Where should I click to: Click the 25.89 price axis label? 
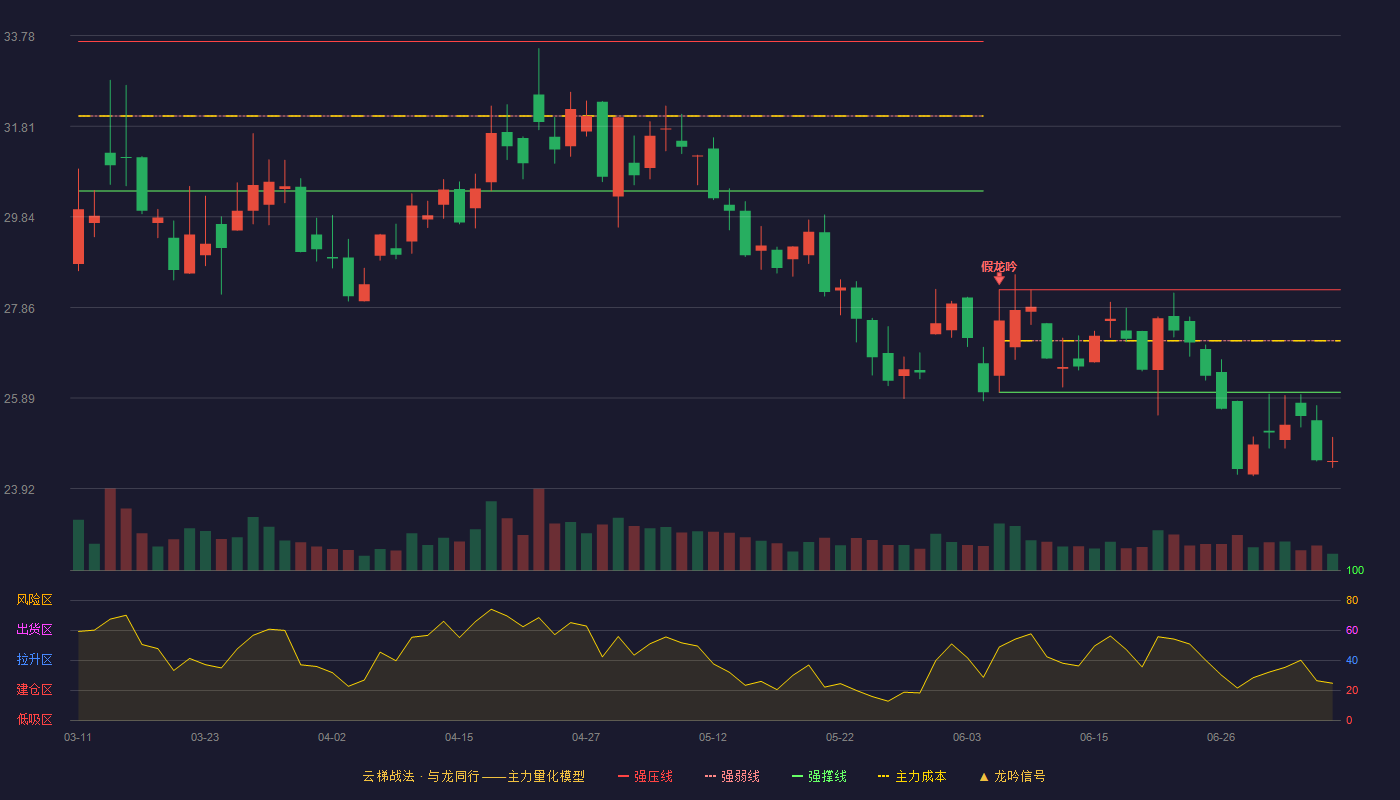coord(19,399)
